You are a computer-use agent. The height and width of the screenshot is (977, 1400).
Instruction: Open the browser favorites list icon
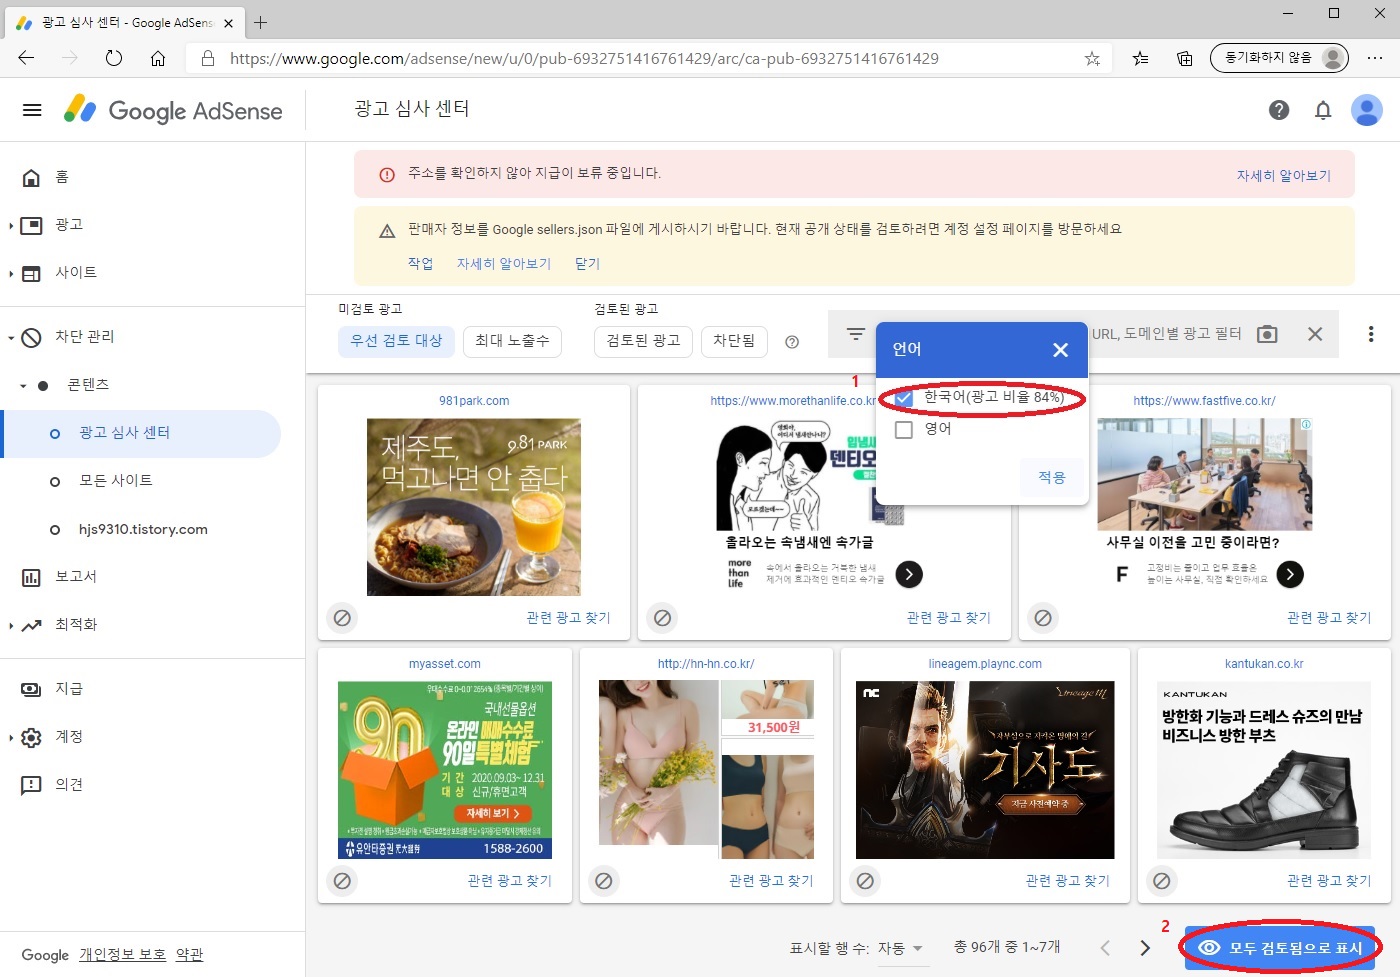1140,58
